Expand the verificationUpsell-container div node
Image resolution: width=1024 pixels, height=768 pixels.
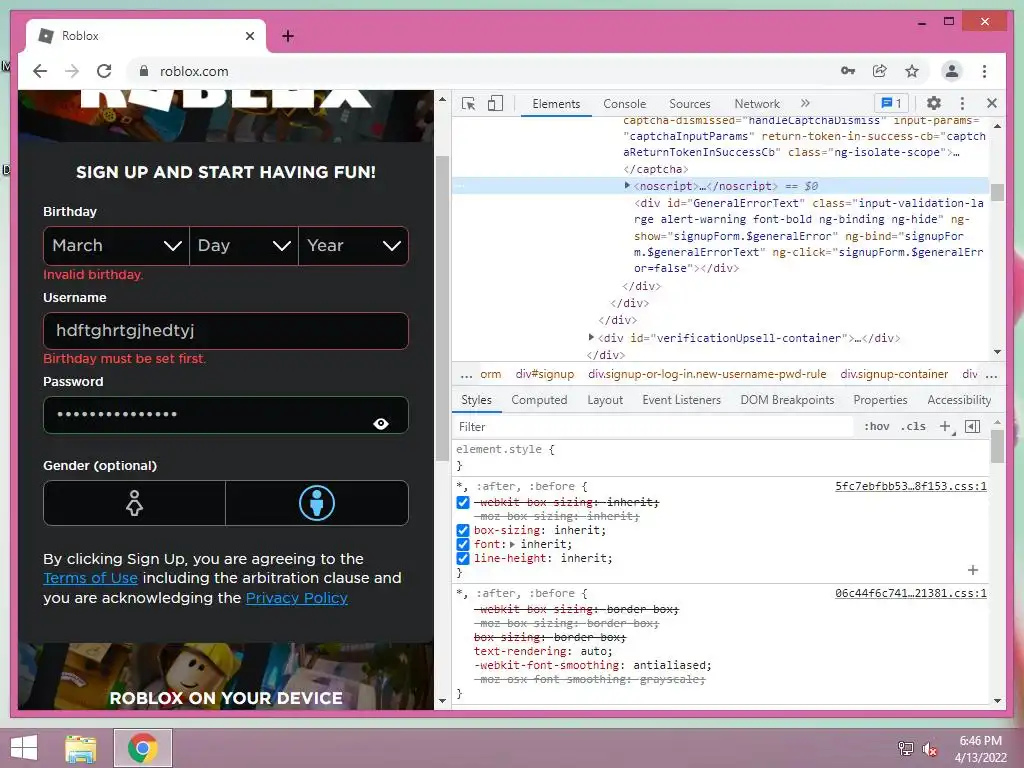[591, 338]
